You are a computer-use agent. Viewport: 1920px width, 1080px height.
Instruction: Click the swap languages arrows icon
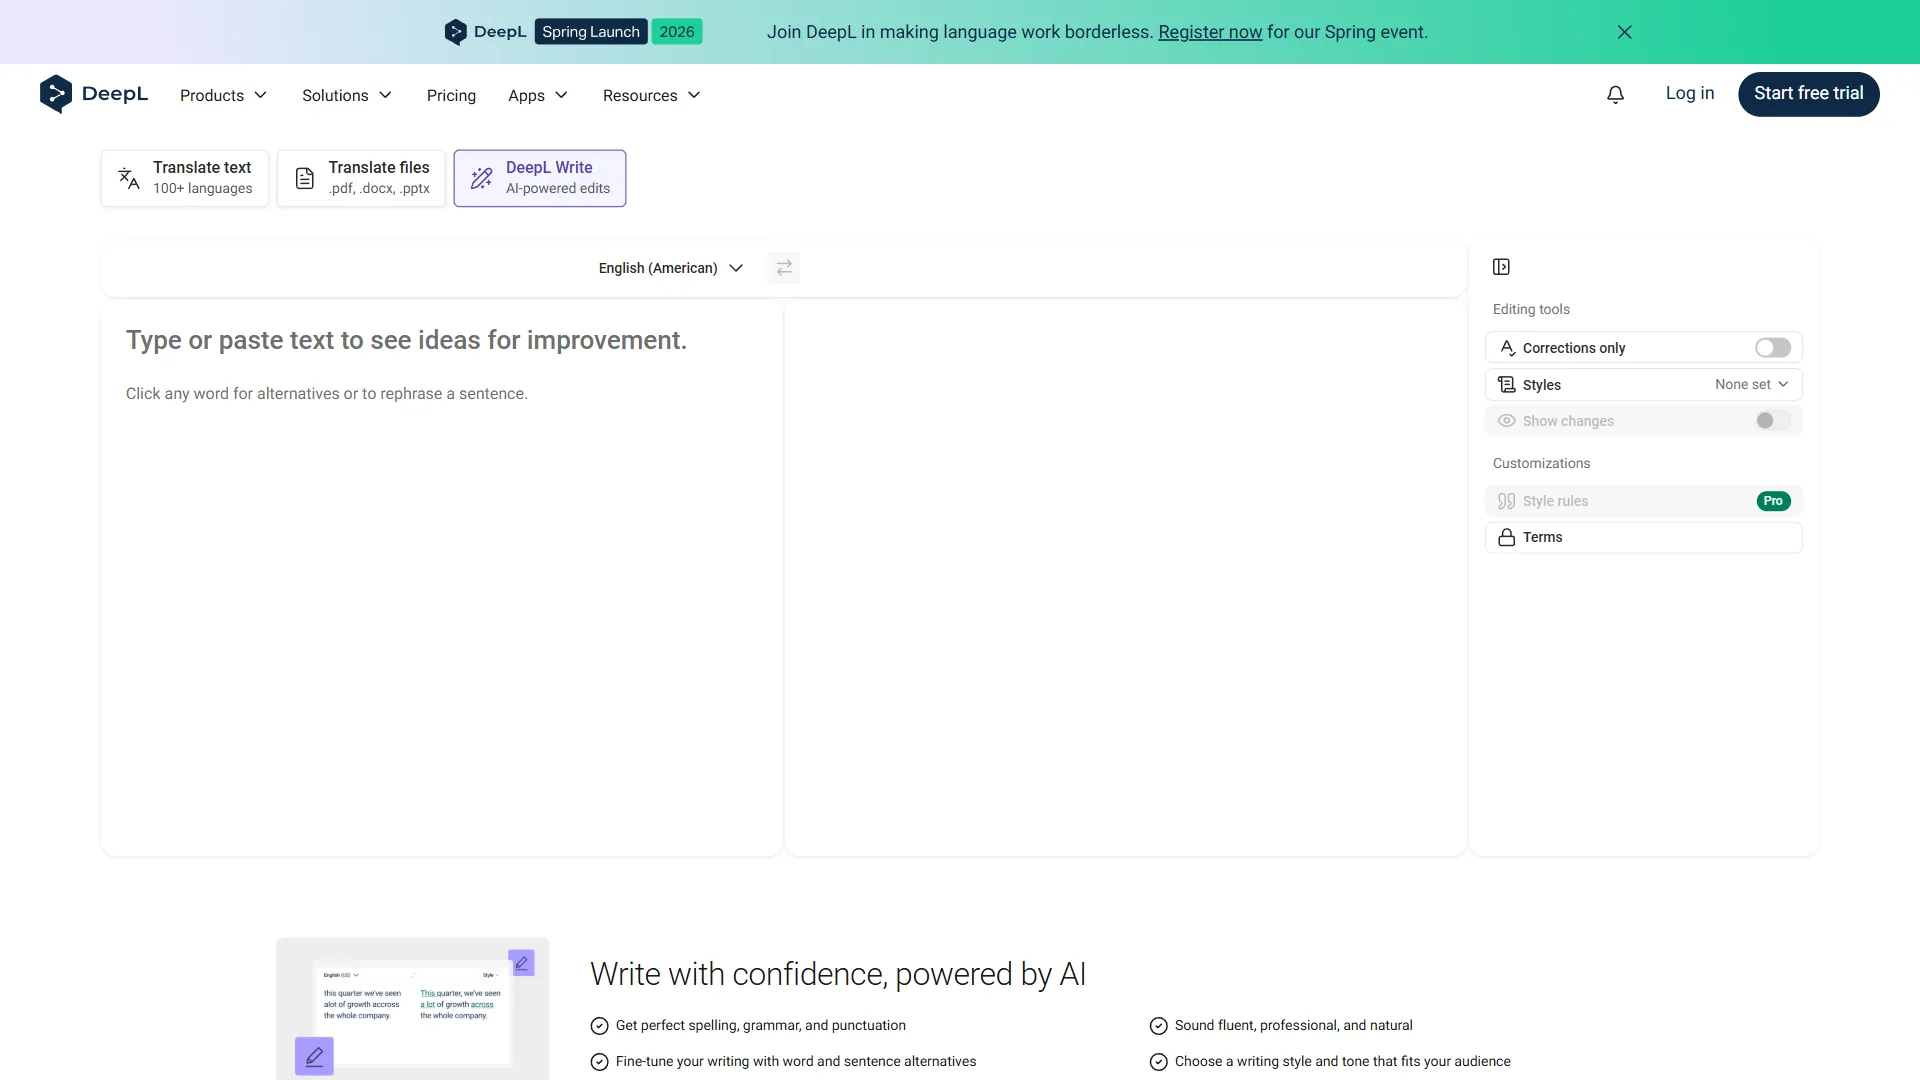tap(784, 268)
